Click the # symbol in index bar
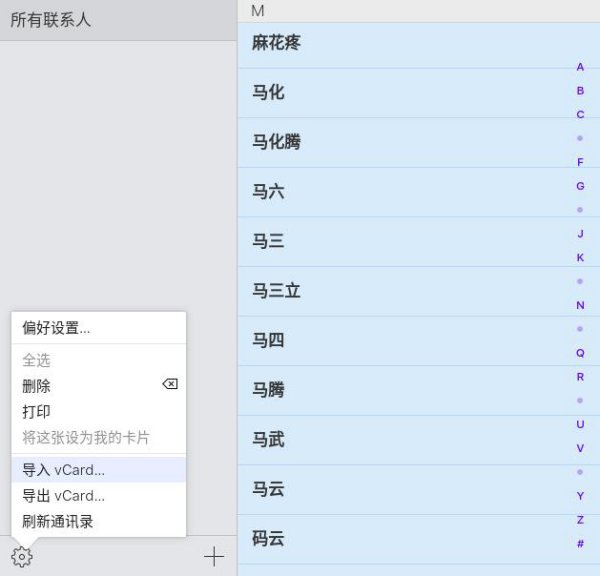 [580, 544]
